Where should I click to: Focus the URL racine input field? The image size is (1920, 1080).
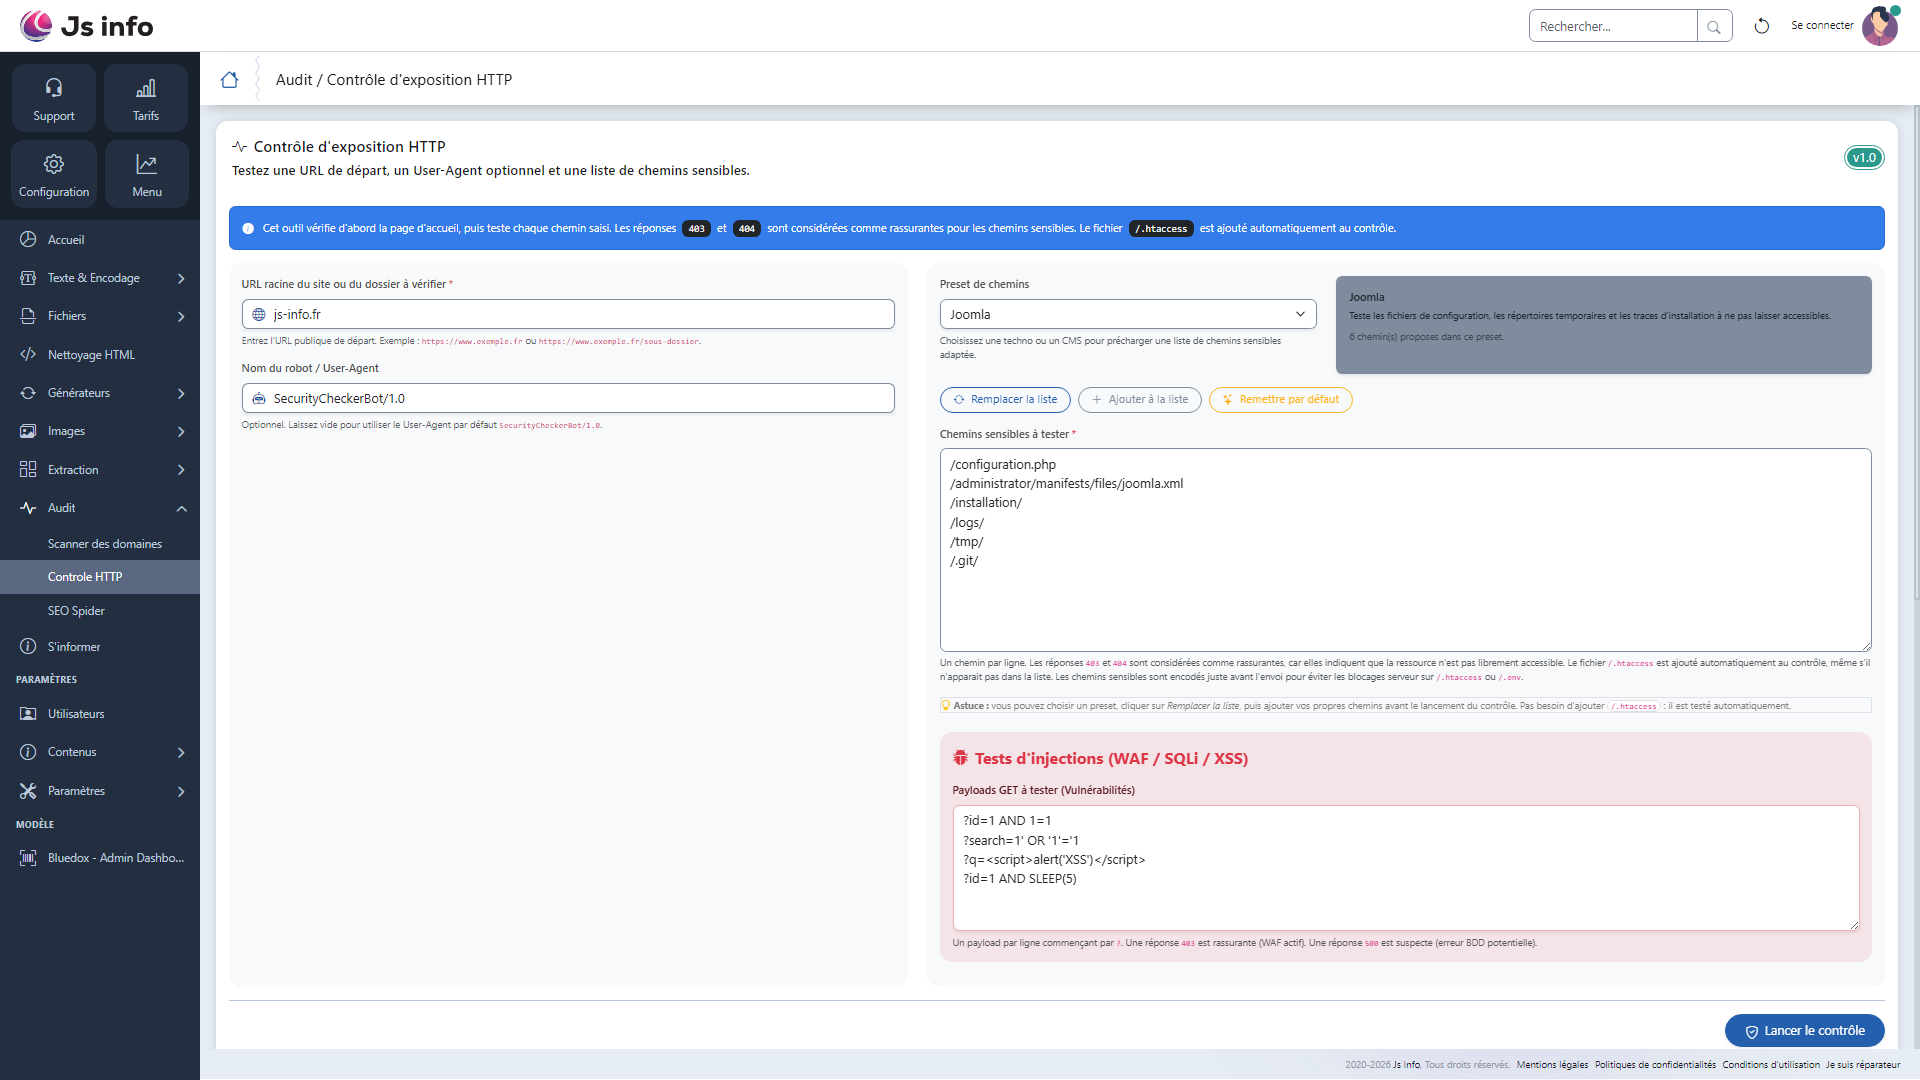tap(568, 314)
